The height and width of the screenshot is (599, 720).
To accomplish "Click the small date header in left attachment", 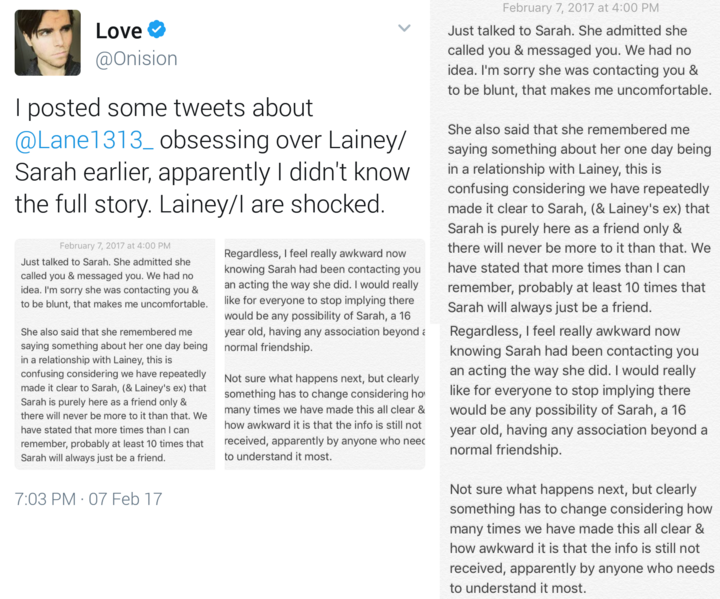I will (x=115, y=246).
